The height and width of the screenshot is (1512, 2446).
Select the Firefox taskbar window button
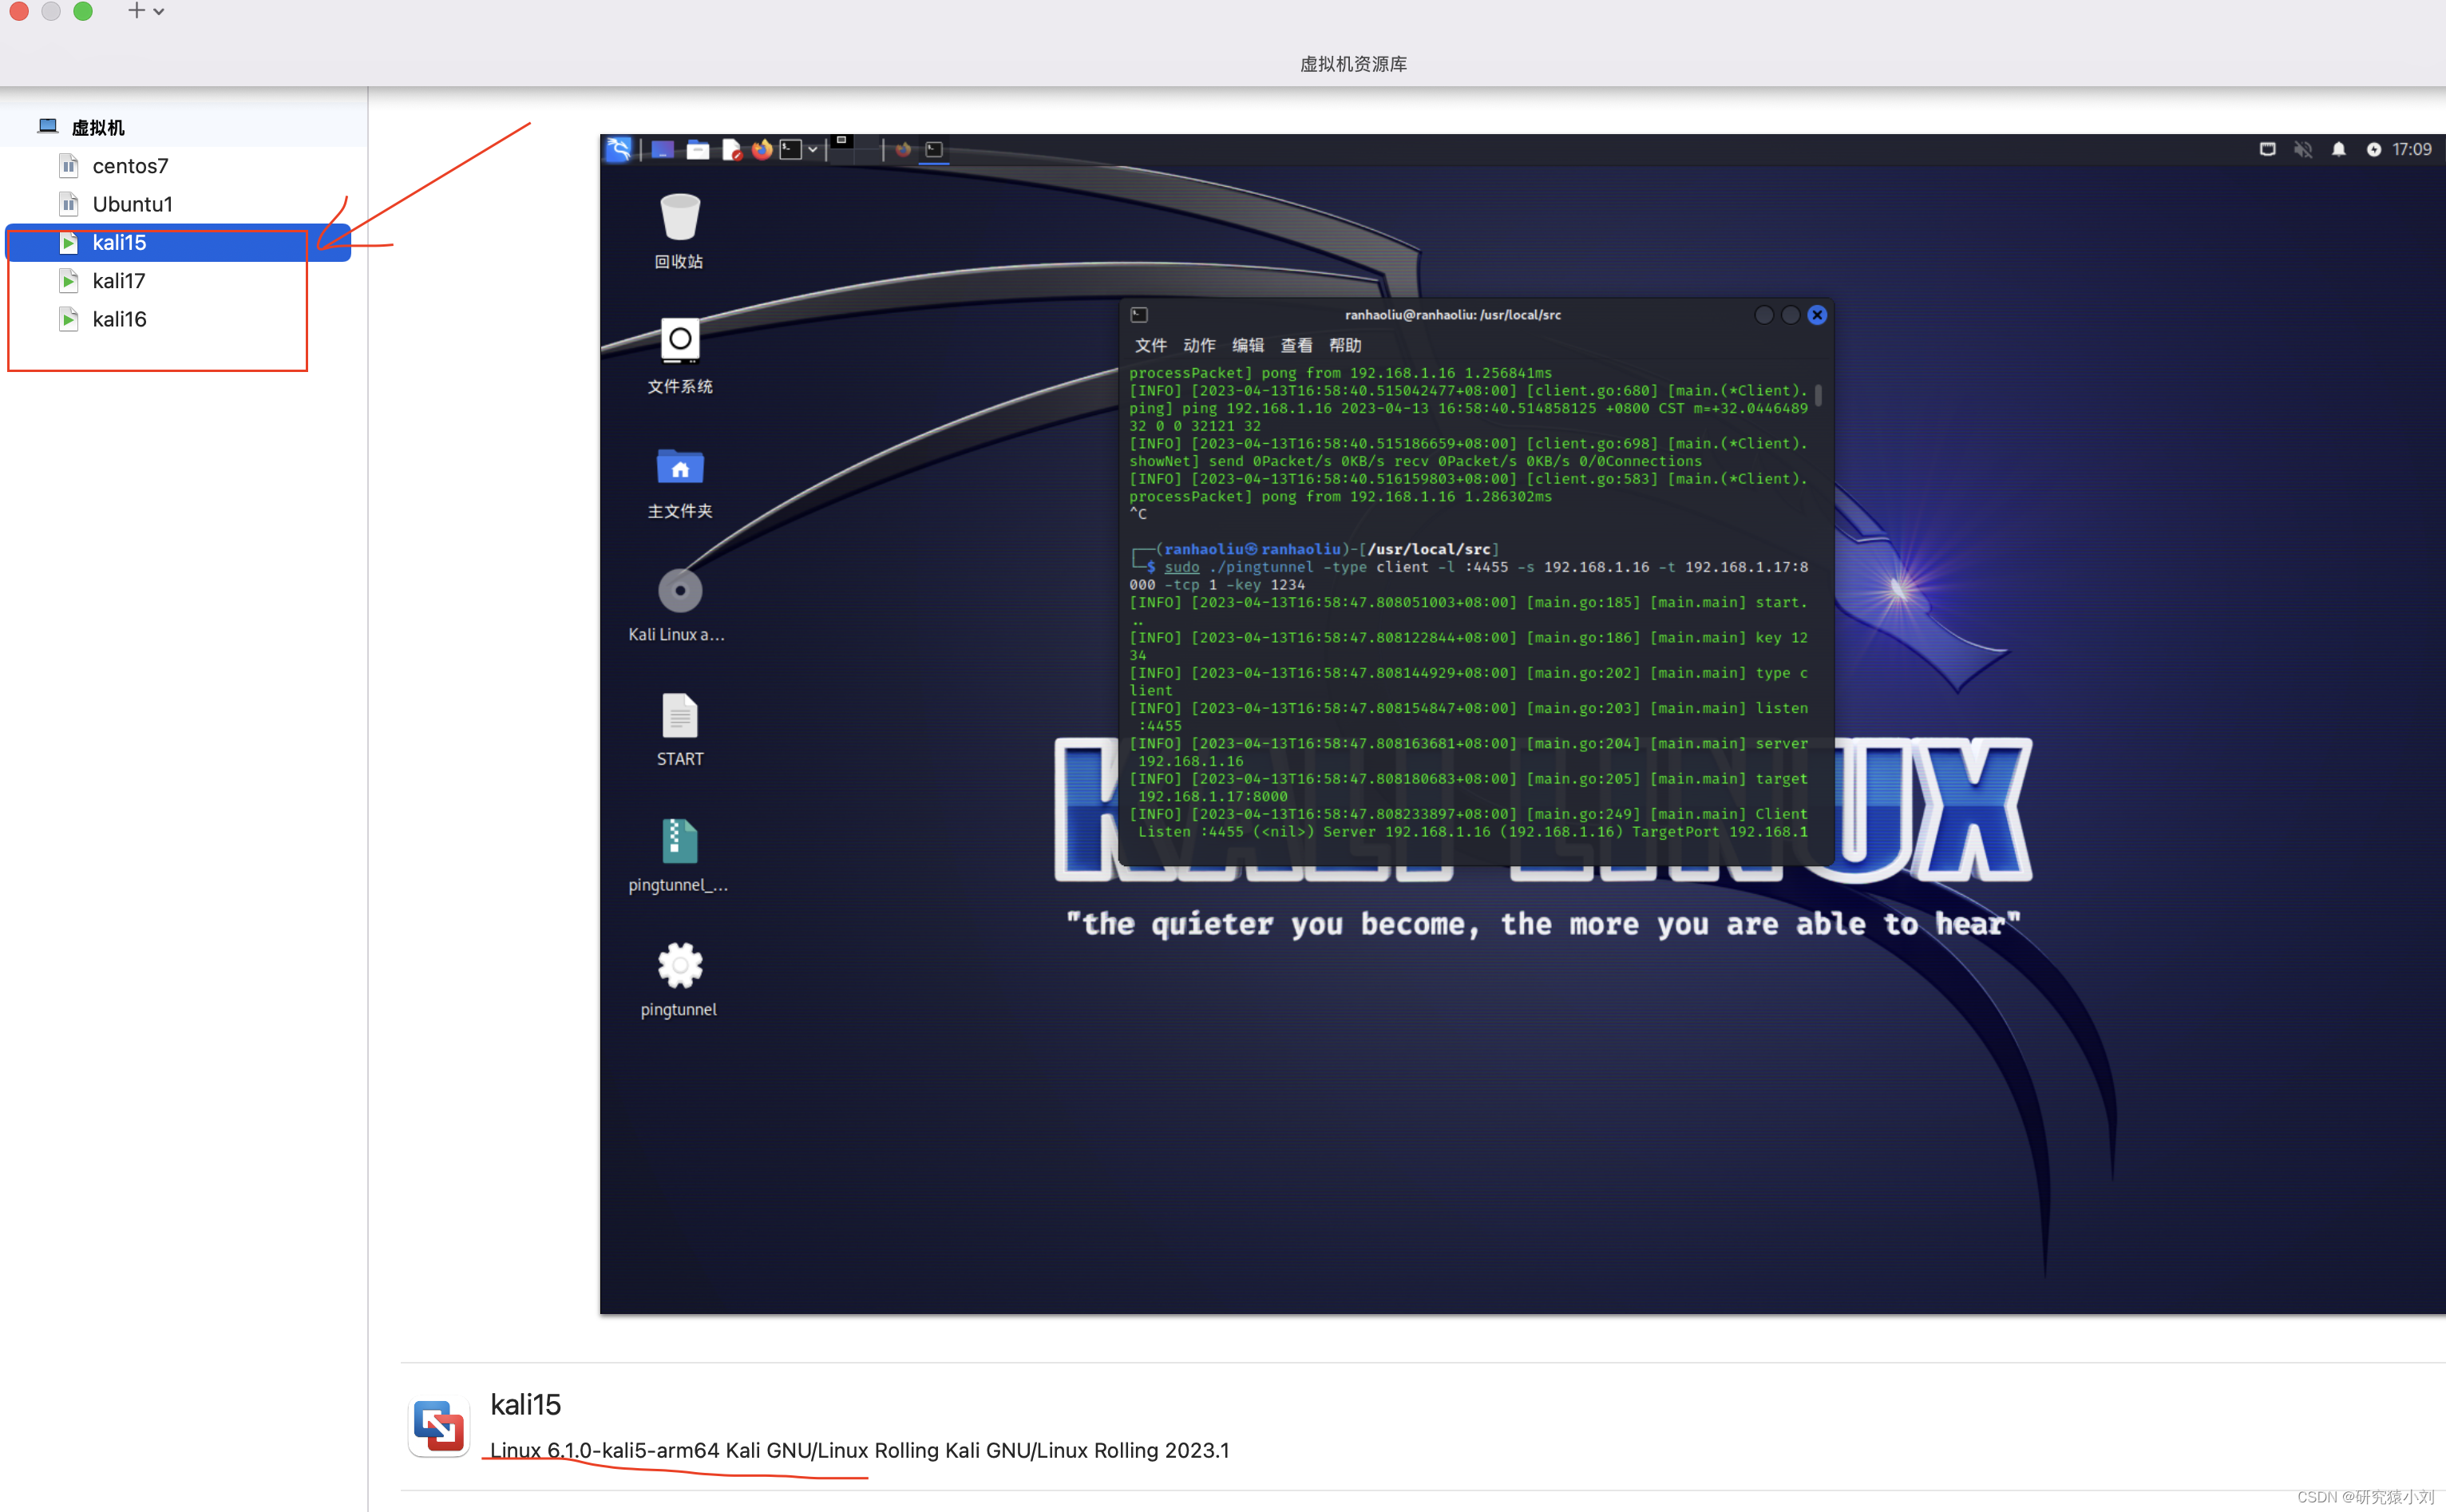pyautogui.click(x=903, y=149)
